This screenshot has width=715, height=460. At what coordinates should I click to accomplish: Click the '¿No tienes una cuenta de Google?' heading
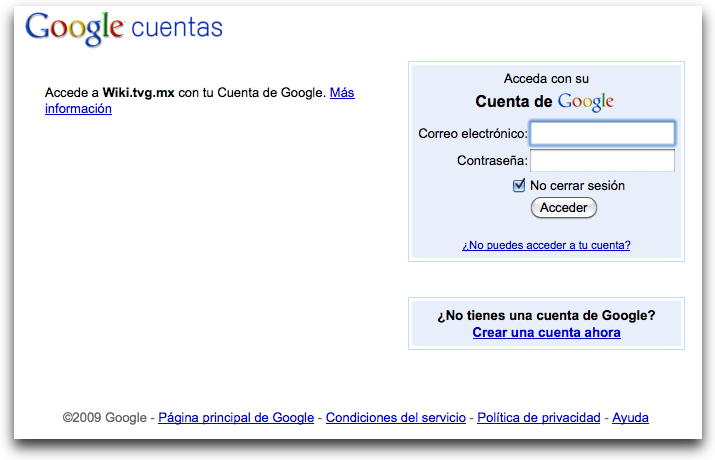[546, 315]
